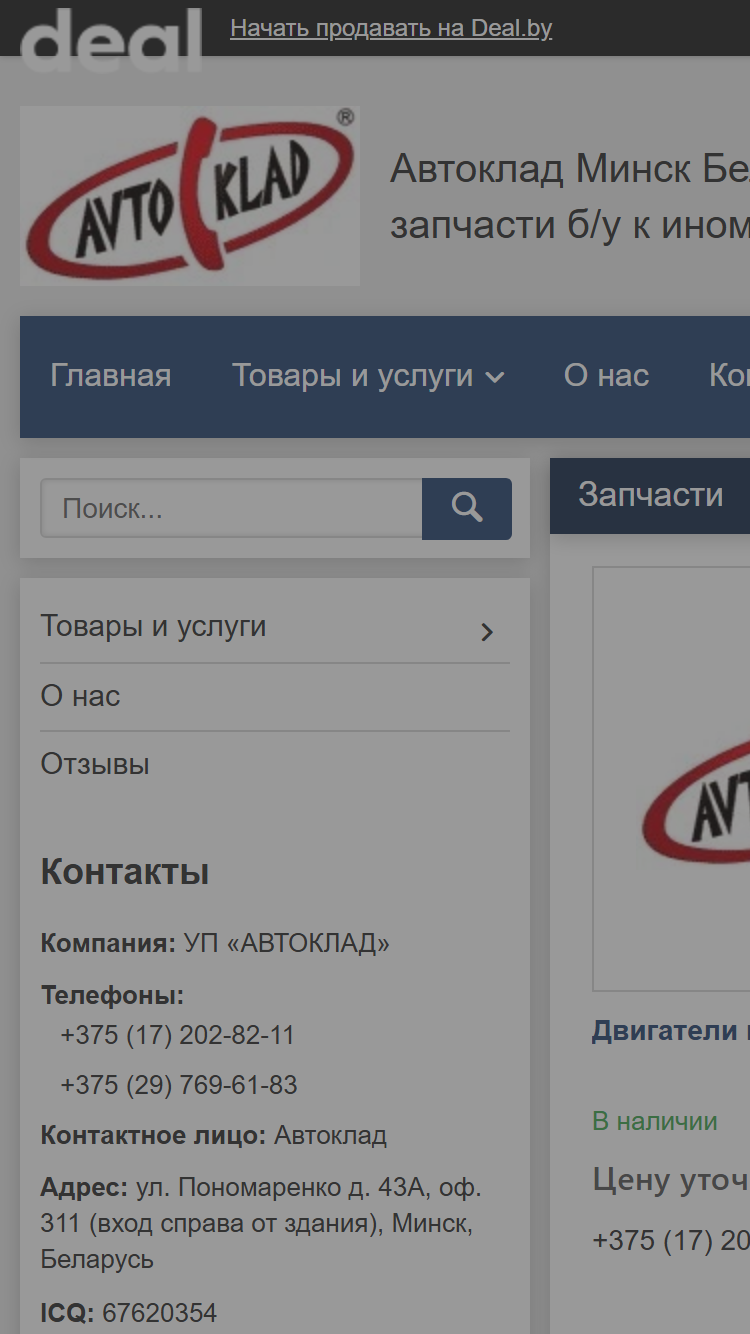Click ICQ number 67620354
Viewport: 750px width, 1334px height.
coord(159,1312)
